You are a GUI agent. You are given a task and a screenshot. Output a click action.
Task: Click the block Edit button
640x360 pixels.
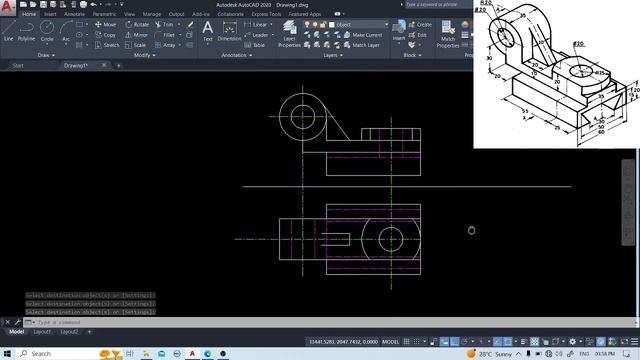(418, 35)
